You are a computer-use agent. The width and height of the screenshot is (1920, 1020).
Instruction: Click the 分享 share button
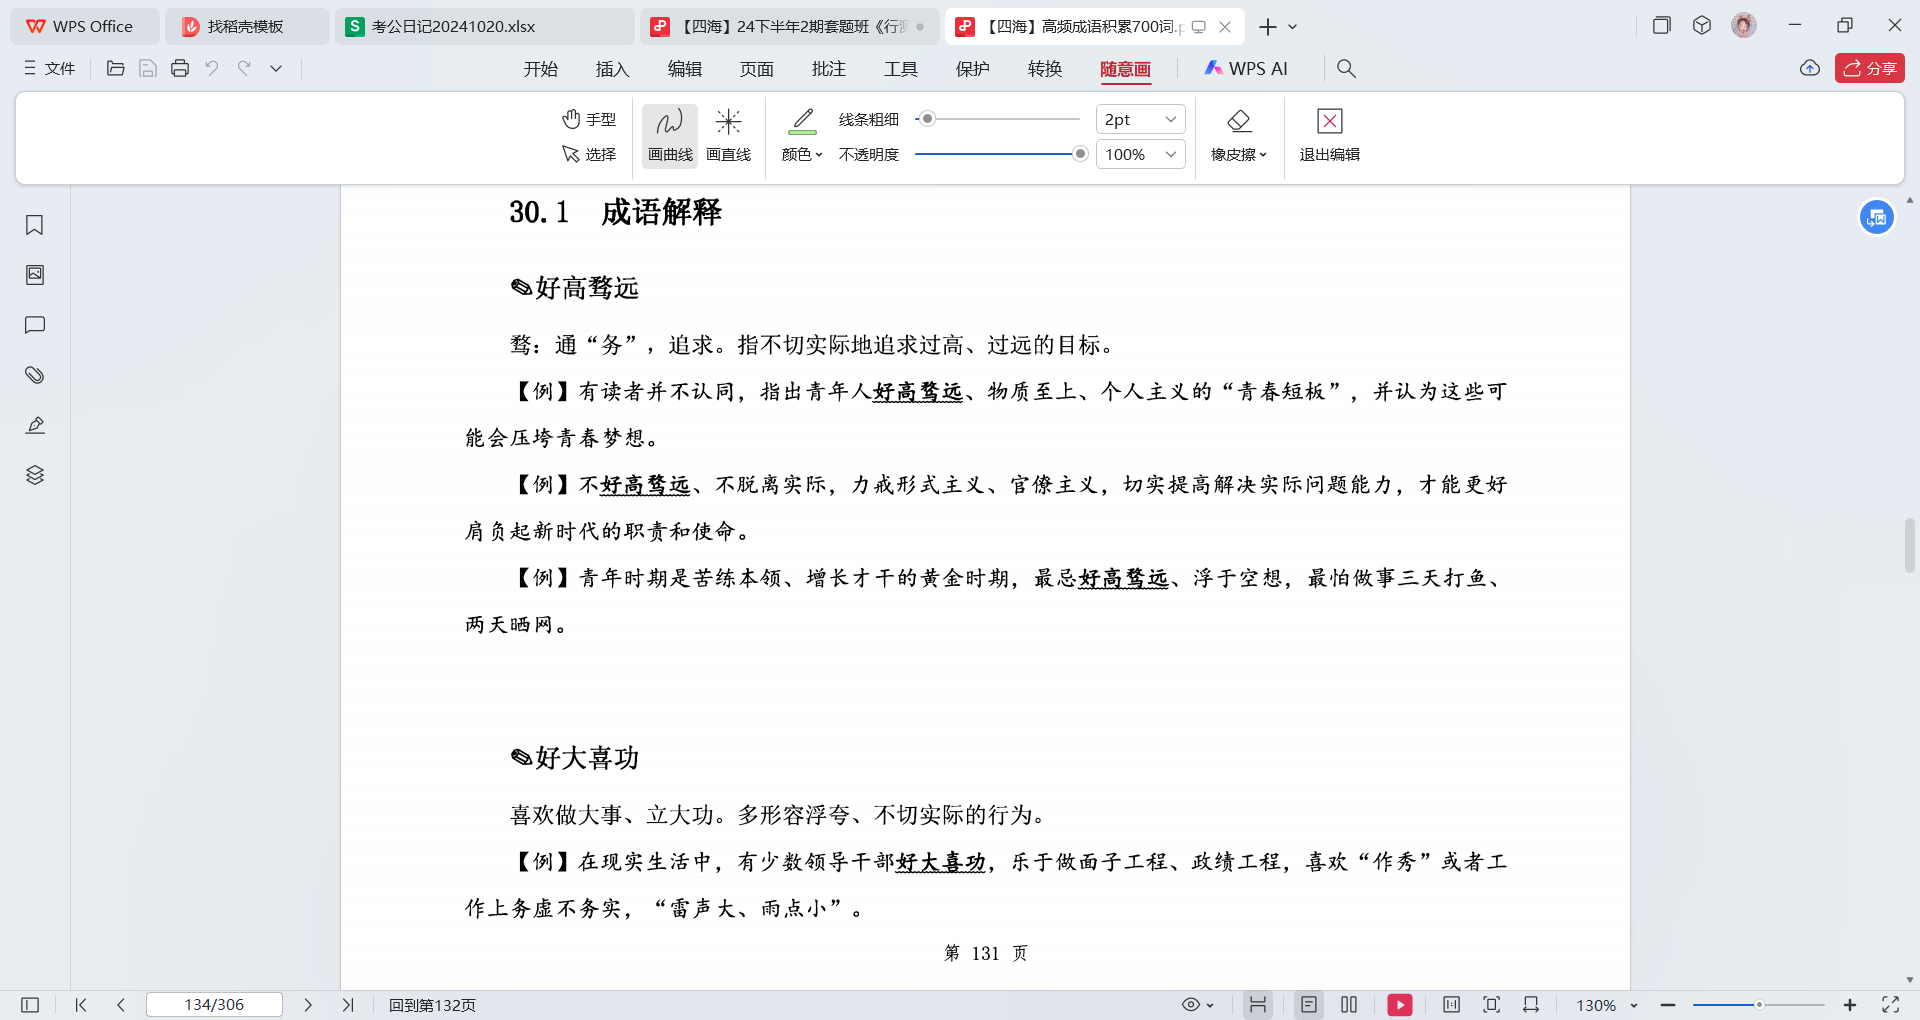[x=1870, y=68]
